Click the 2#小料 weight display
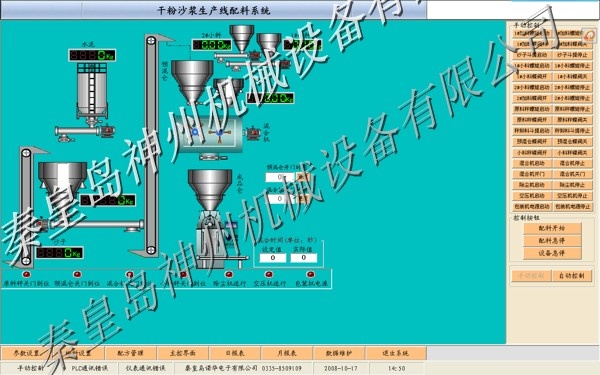This screenshot has width=600, height=375. click(x=212, y=45)
